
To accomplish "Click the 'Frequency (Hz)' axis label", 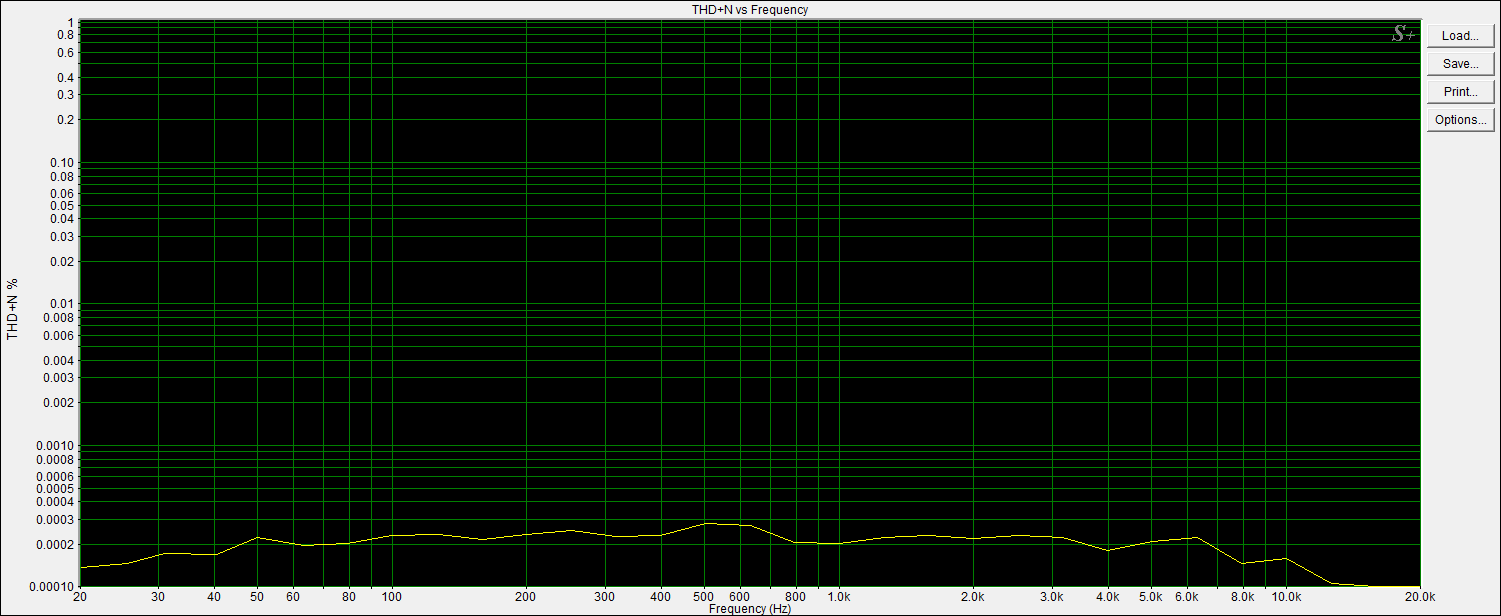I will point(750,609).
